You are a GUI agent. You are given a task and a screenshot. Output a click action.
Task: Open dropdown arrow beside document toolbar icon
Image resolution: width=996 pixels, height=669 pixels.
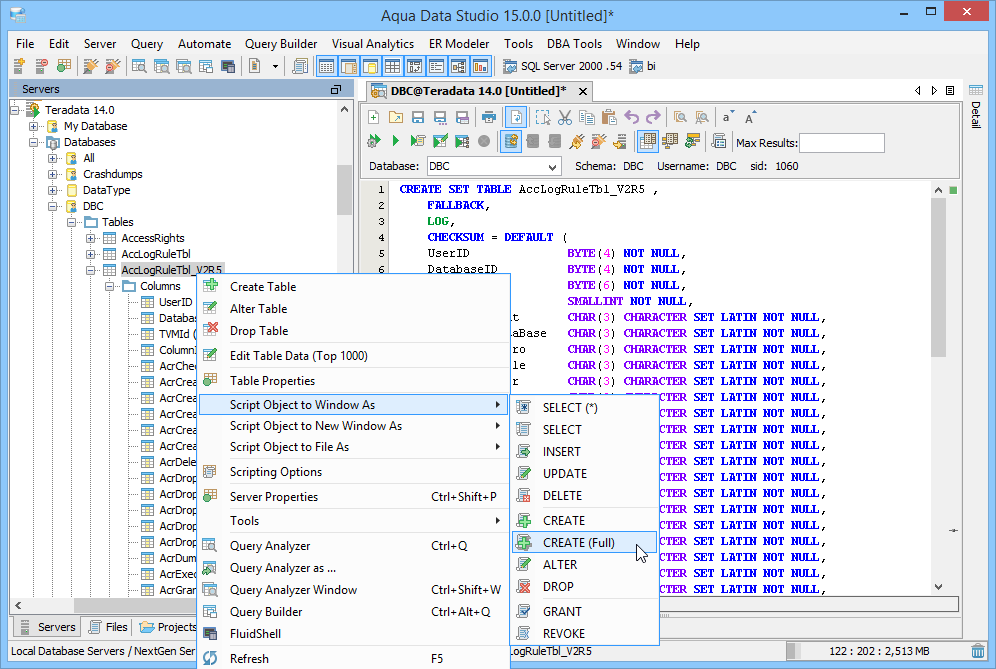coord(275,66)
